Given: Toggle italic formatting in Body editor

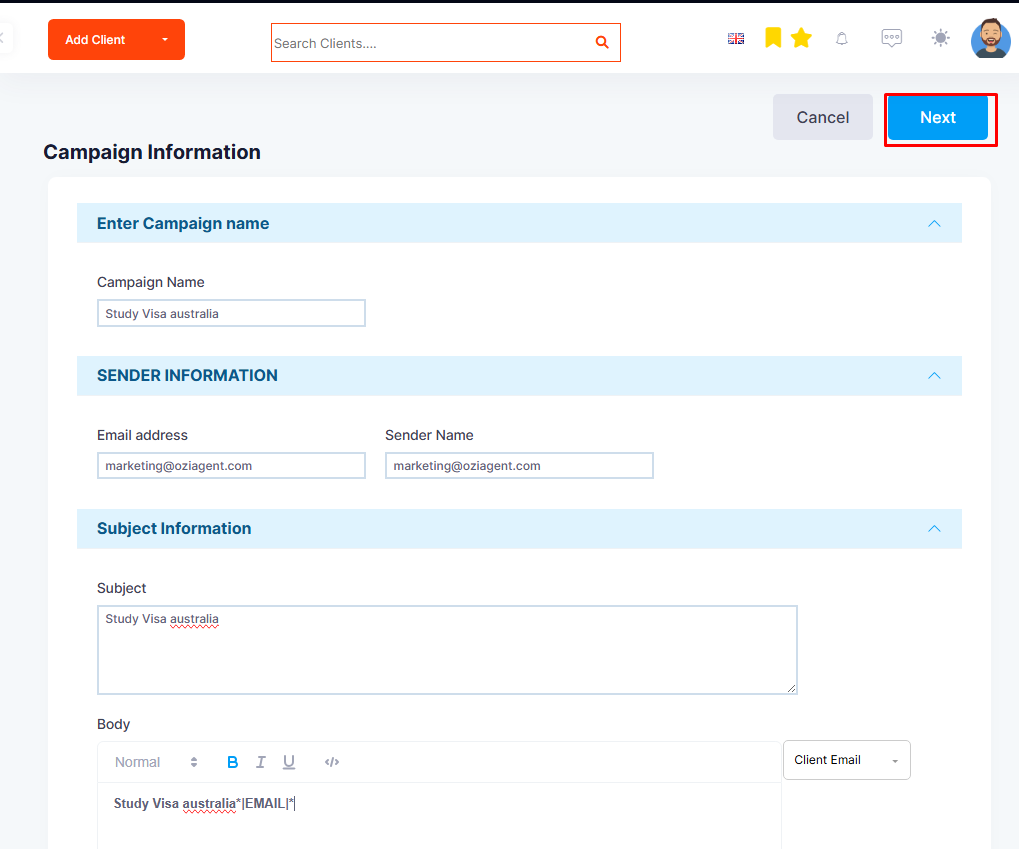Looking at the screenshot, I should click(x=261, y=762).
